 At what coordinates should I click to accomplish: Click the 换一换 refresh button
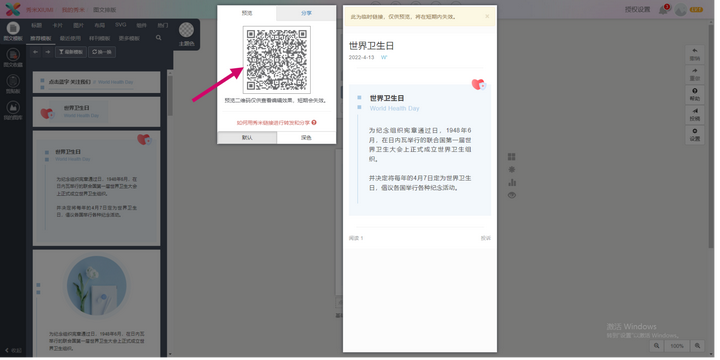point(102,52)
